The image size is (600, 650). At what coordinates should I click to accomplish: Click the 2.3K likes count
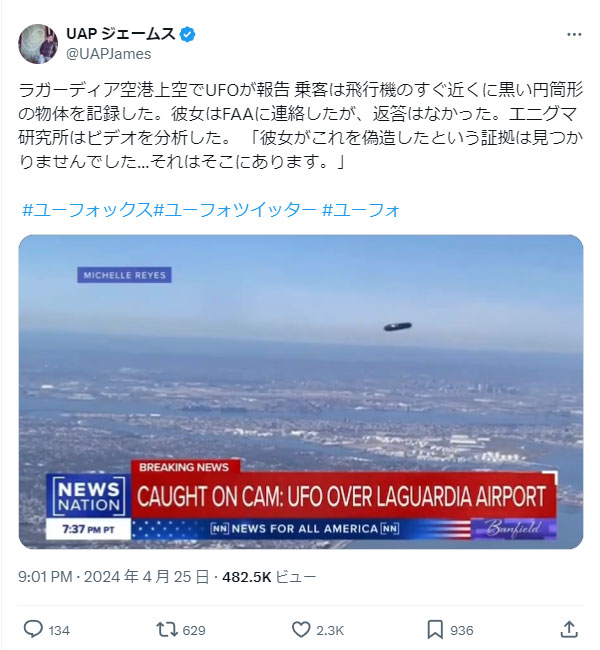(330, 631)
